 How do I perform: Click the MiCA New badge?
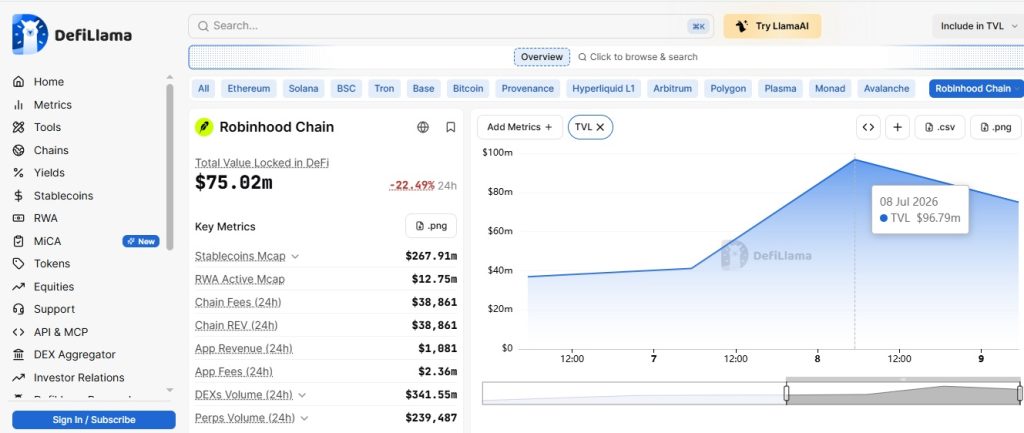point(141,242)
